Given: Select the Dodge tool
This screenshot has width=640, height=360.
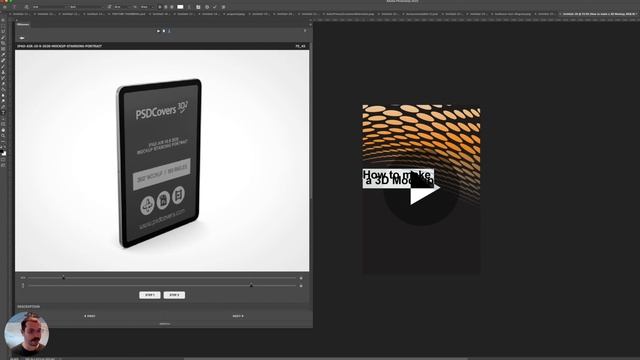Looking at the screenshot, I should (3, 100).
